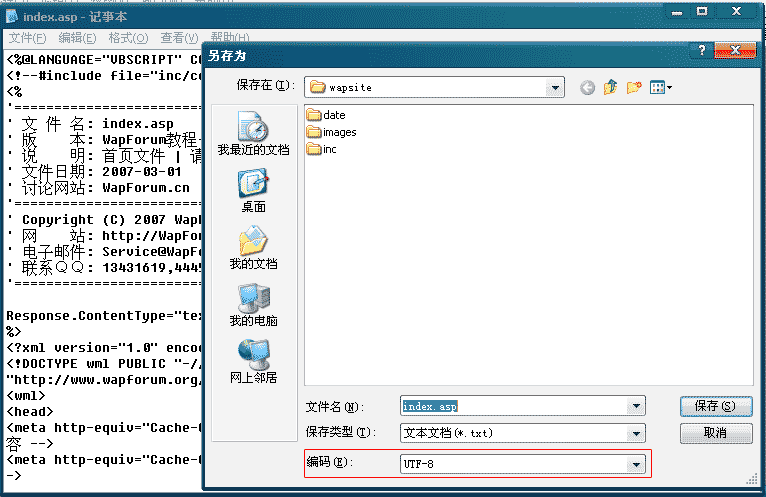Image resolution: width=766 pixels, height=497 pixels.
Task: Expand the wapsite save-in dropdown
Action: pos(555,87)
